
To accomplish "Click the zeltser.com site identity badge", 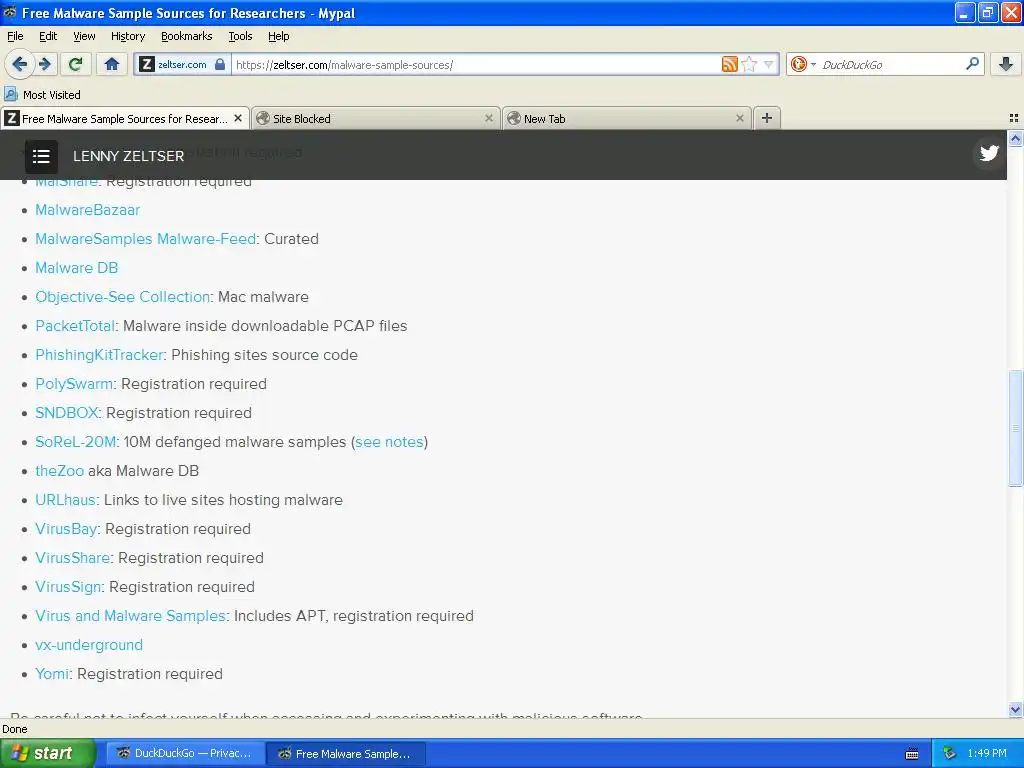I will tap(182, 65).
